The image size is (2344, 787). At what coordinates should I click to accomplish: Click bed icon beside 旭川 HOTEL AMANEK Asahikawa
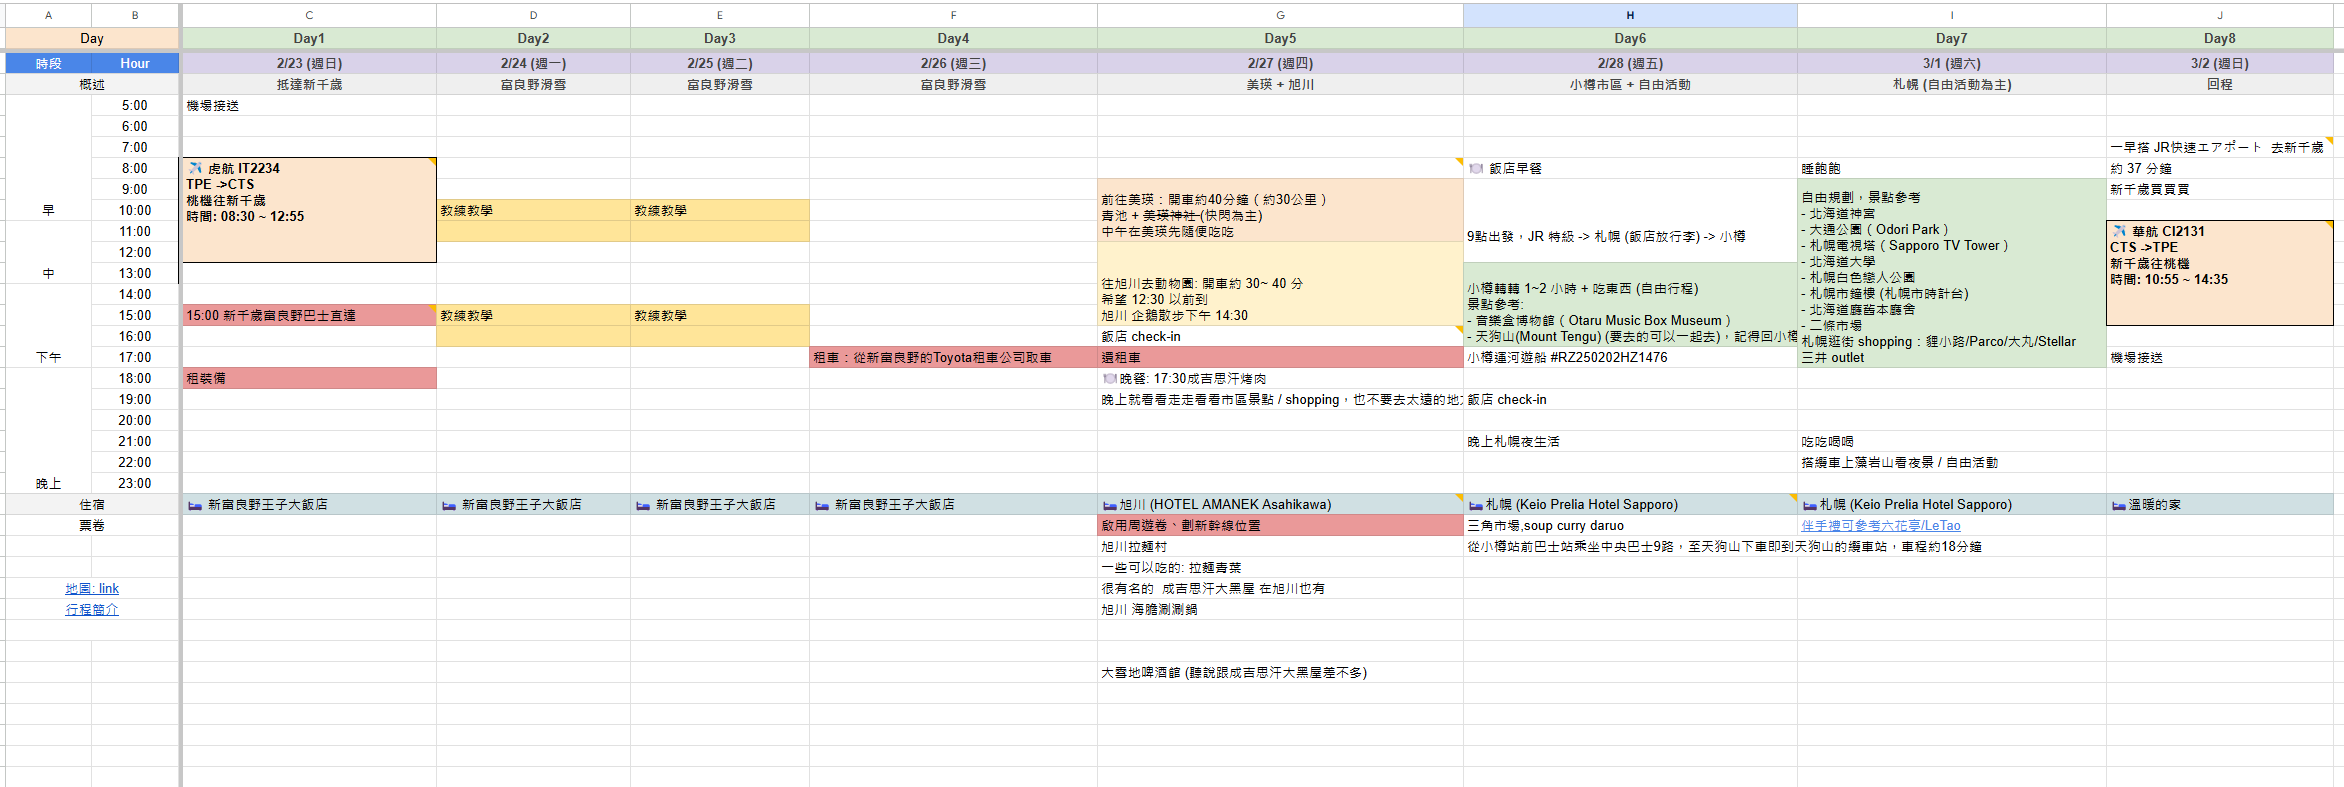pos(1109,505)
